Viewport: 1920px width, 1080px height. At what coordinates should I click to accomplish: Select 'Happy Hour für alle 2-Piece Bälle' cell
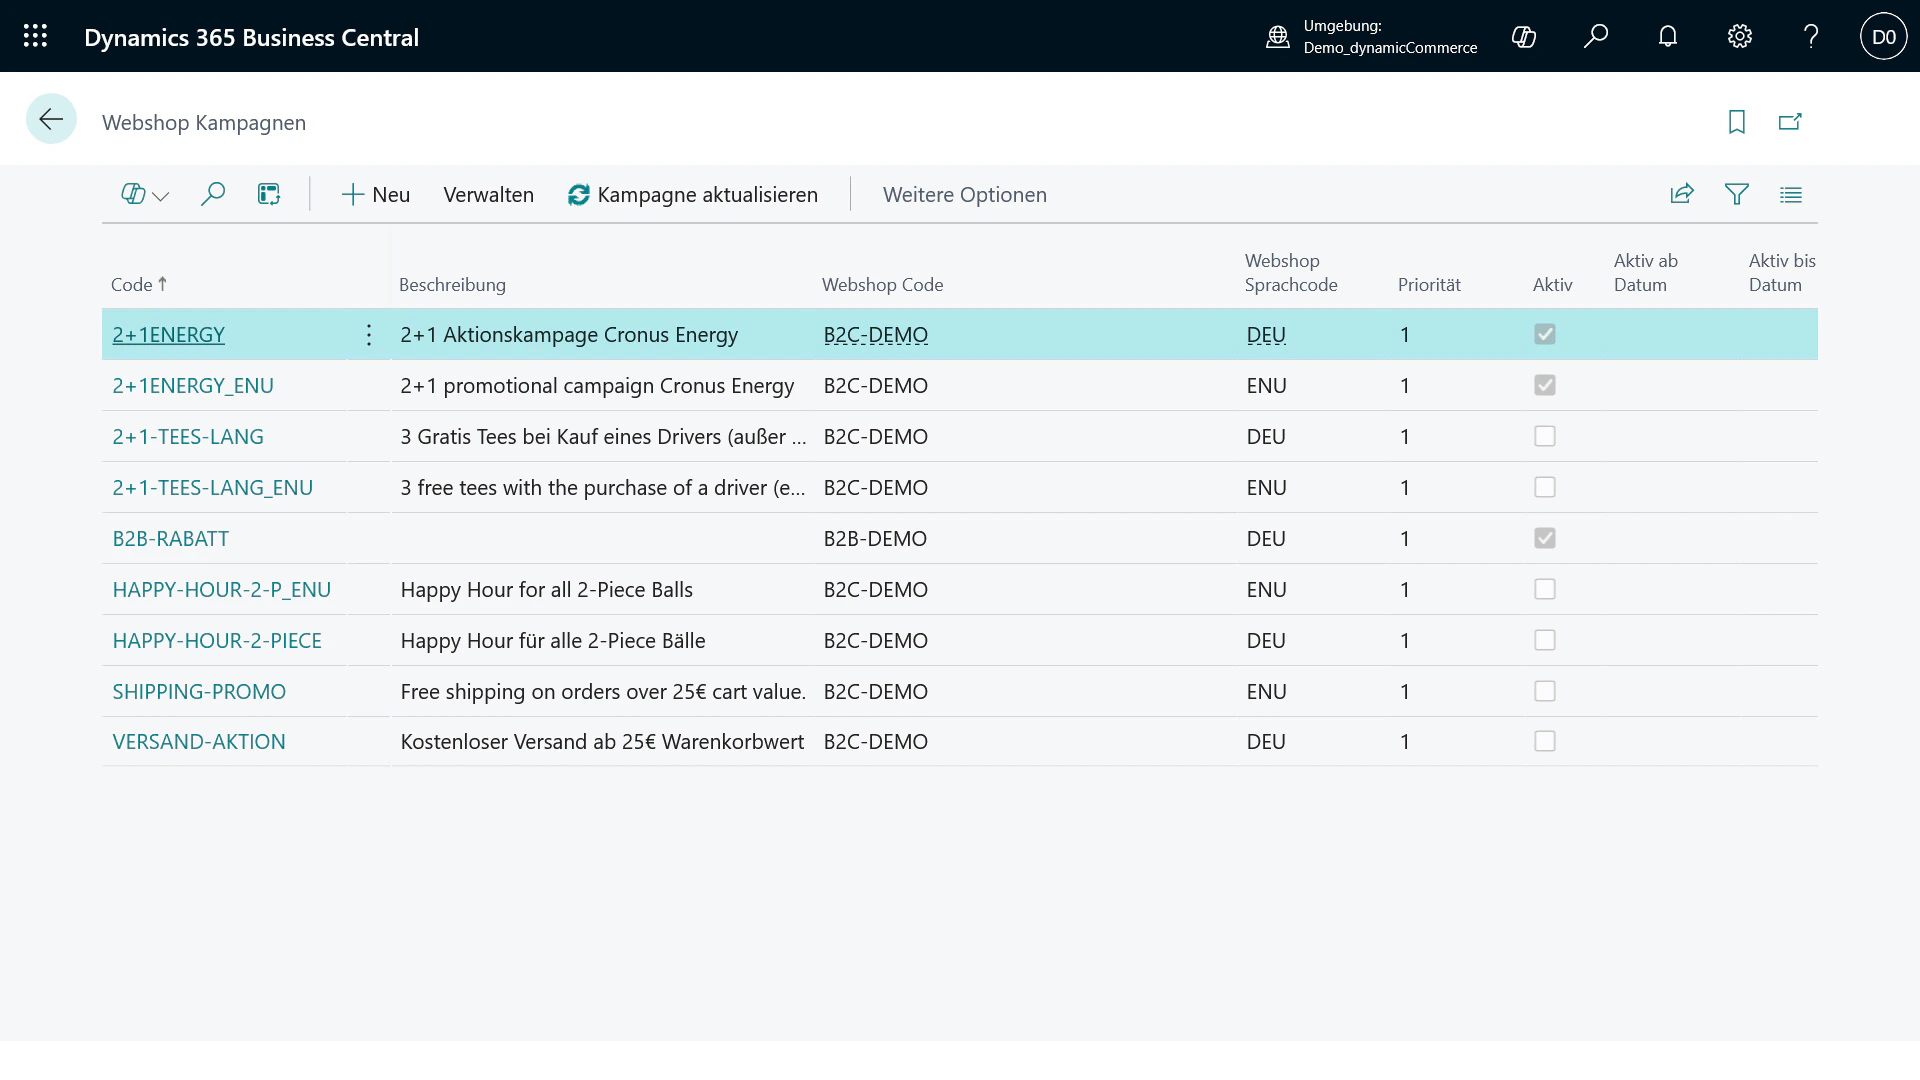[553, 641]
